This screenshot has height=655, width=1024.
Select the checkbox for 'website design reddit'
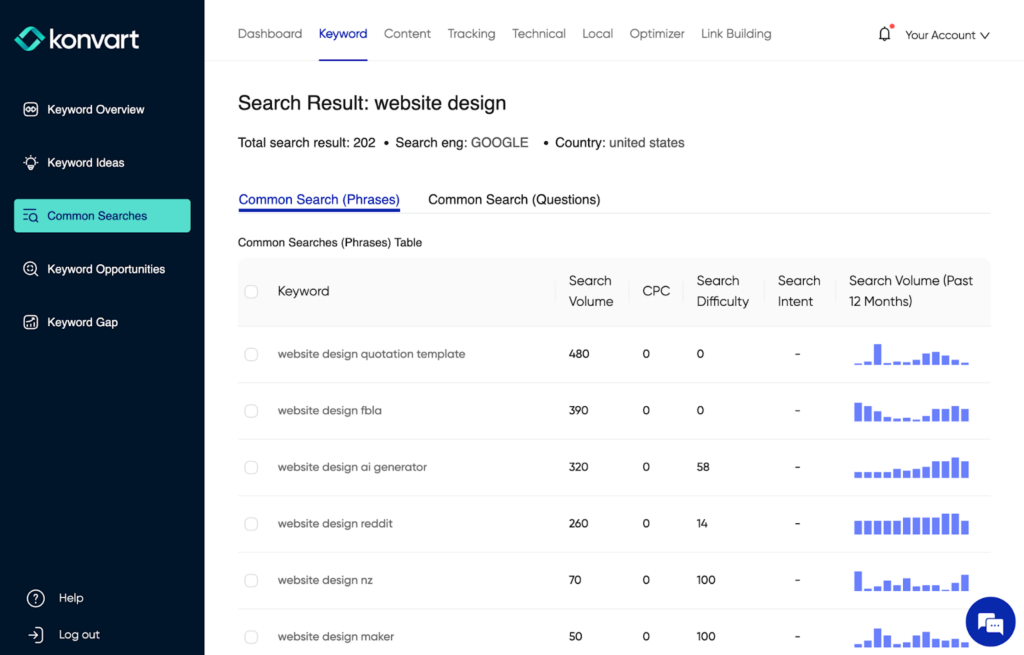[251, 523]
